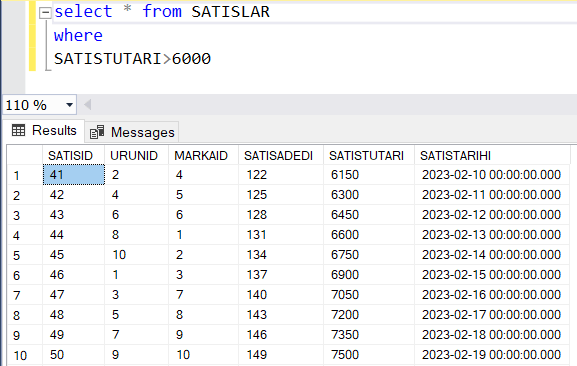Select row header number 1
Viewport: 577px width, 366px height.
[24, 175]
